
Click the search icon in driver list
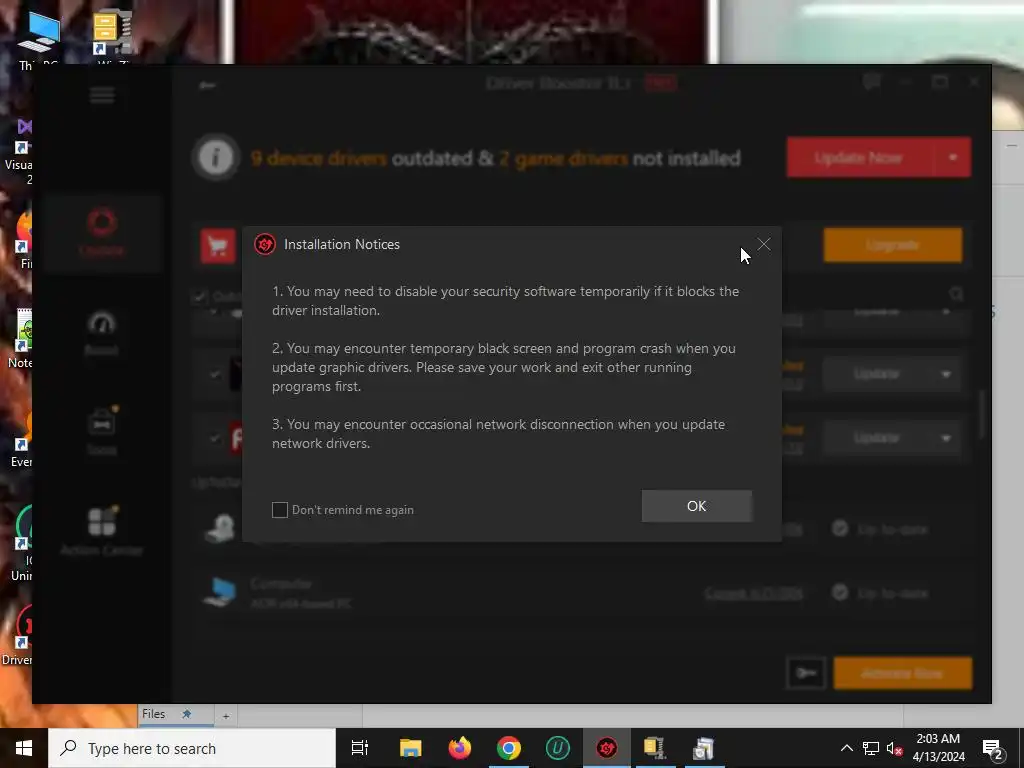(957, 294)
